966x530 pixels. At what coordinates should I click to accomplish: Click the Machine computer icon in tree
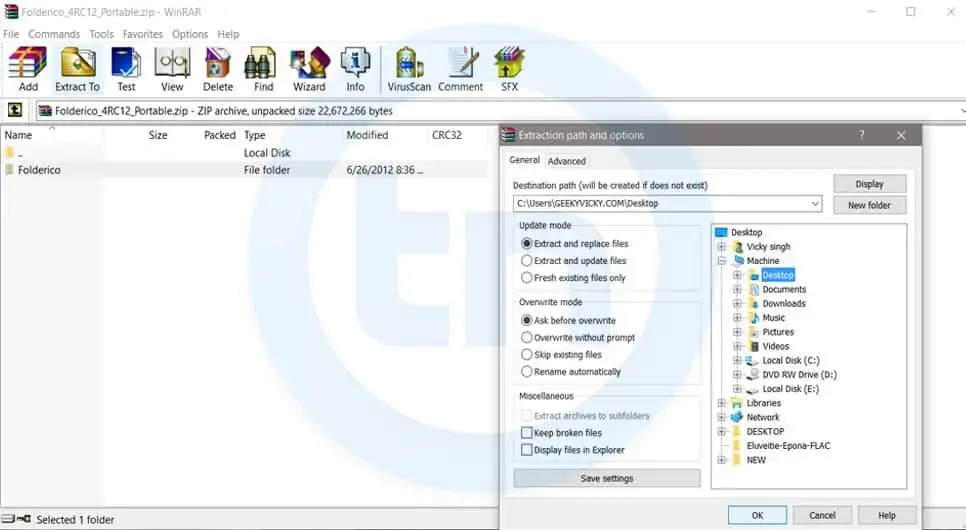pos(738,261)
